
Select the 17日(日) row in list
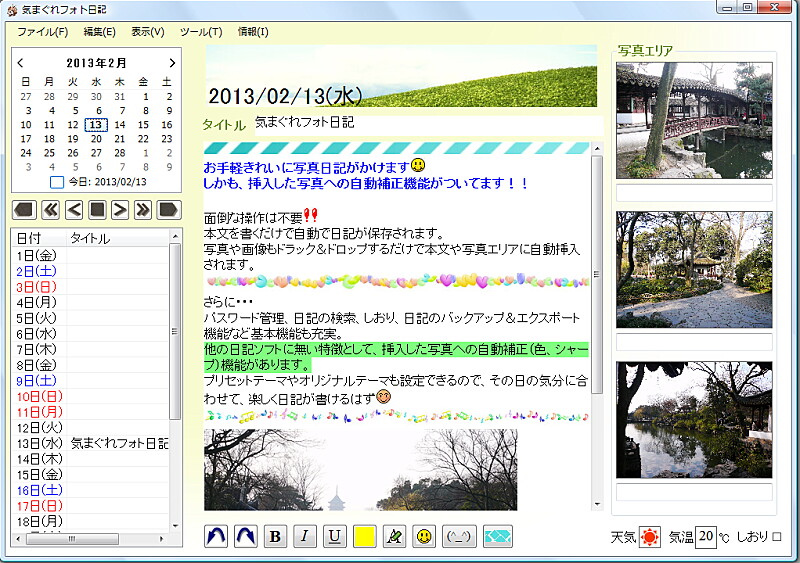90,506
